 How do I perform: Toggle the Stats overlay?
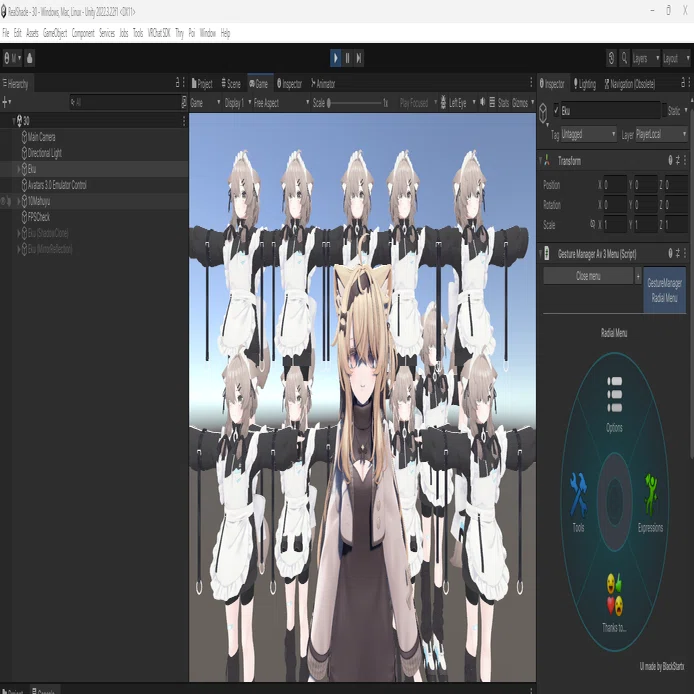click(503, 103)
